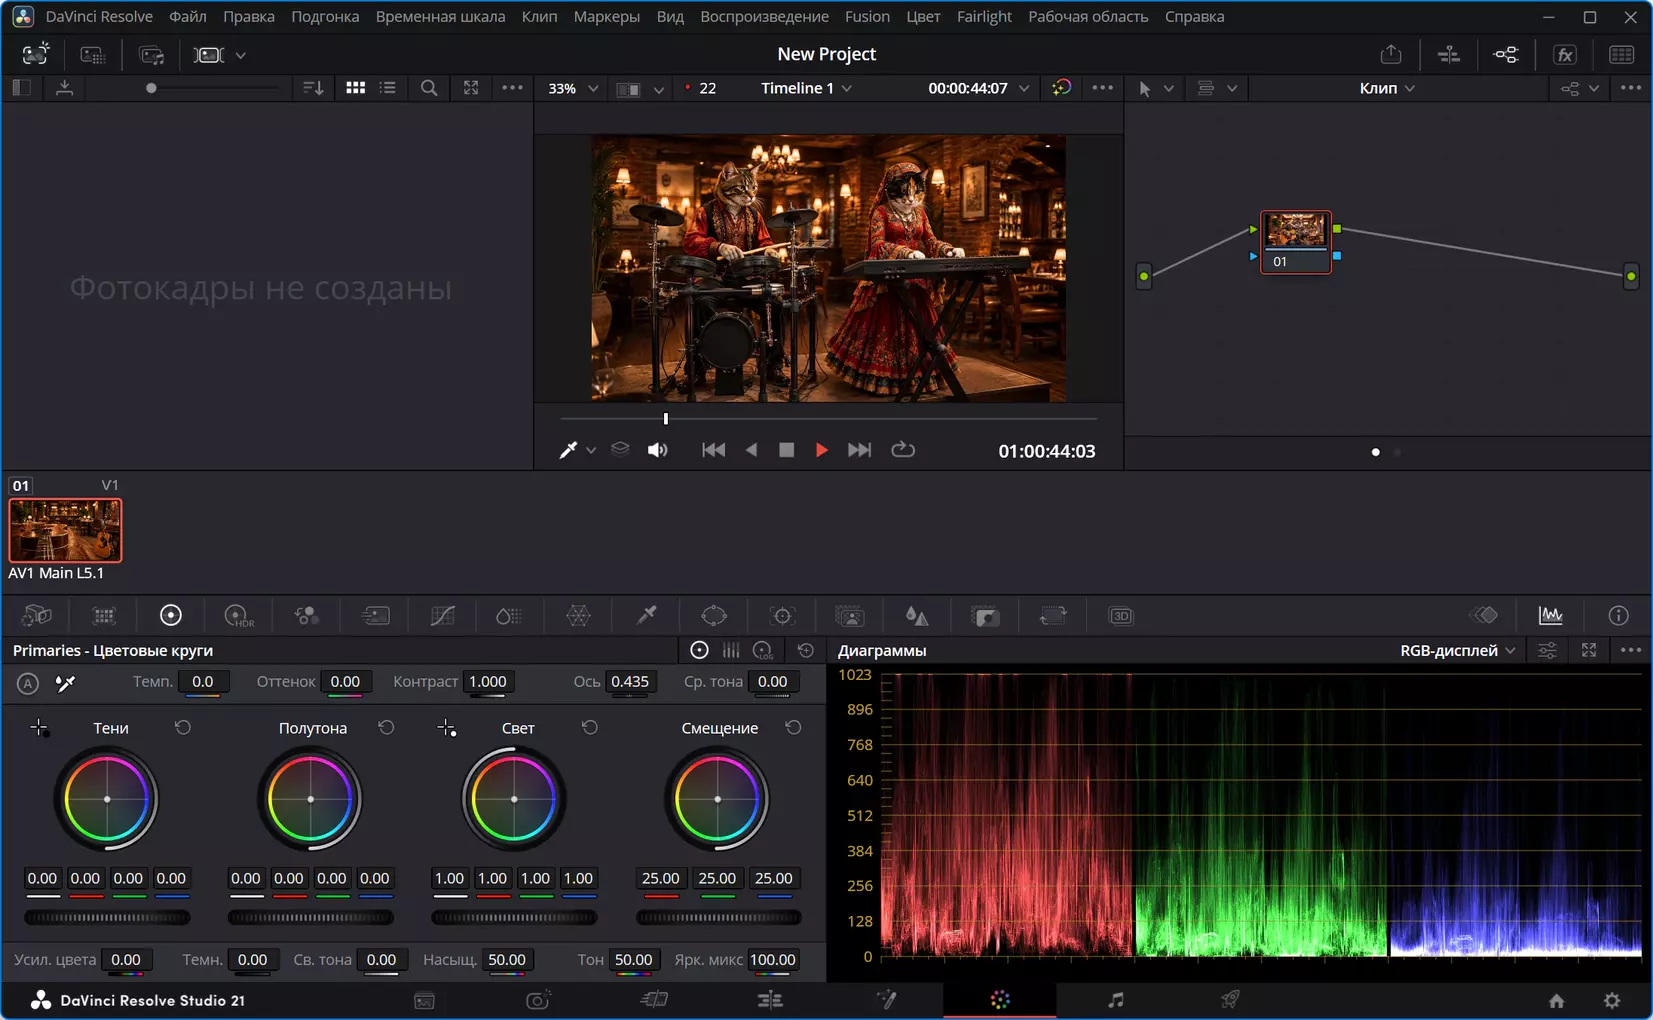Switch gallery to list view
This screenshot has width=1653, height=1020.
(x=388, y=88)
